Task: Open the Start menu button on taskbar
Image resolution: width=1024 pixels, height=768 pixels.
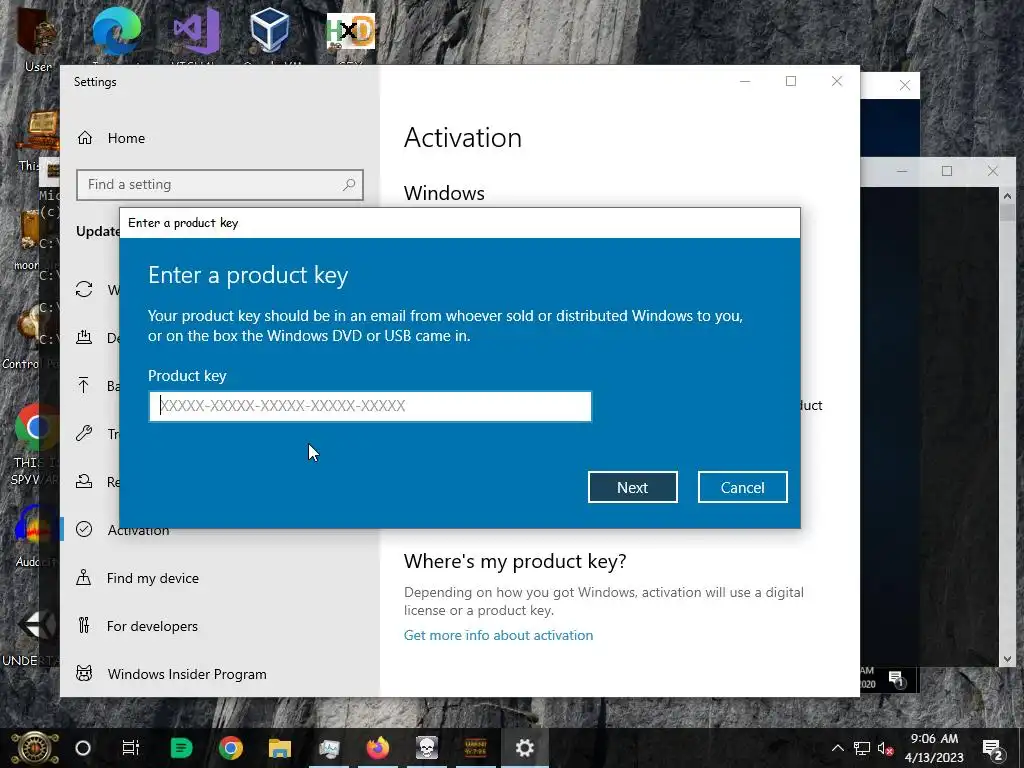Action: pos(35,748)
